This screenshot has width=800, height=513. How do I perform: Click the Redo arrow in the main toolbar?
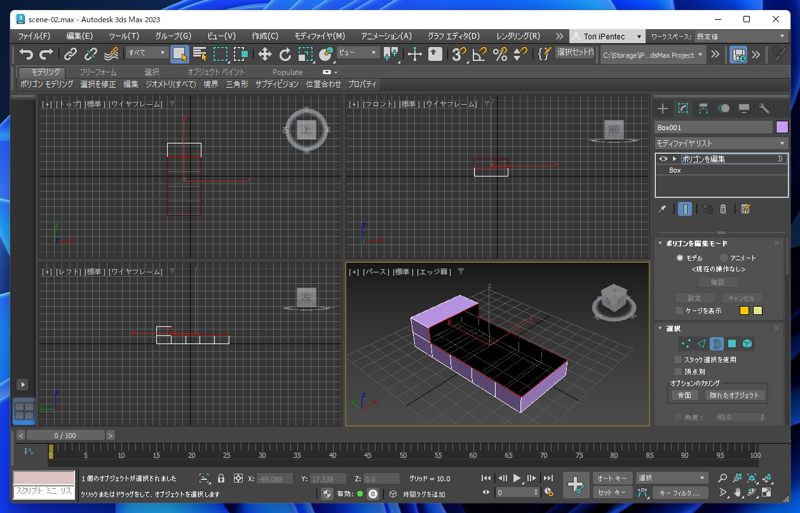(46, 54)
